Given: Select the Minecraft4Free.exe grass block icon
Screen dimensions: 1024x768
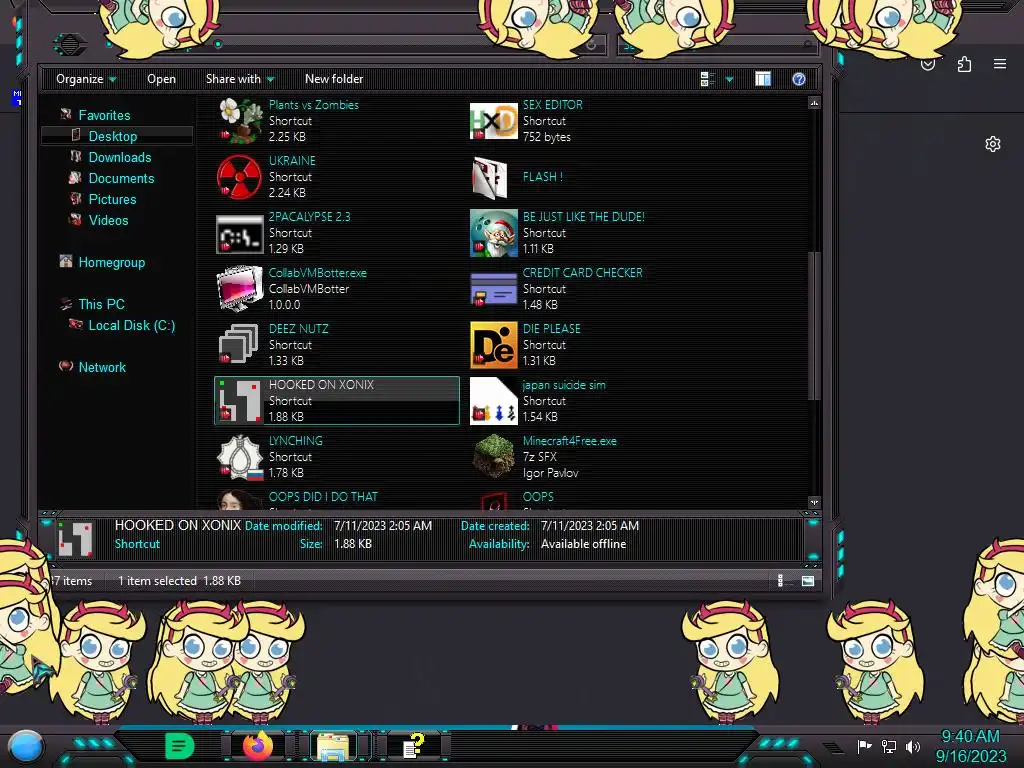Looking at the screenshot, I should [494, 456].
